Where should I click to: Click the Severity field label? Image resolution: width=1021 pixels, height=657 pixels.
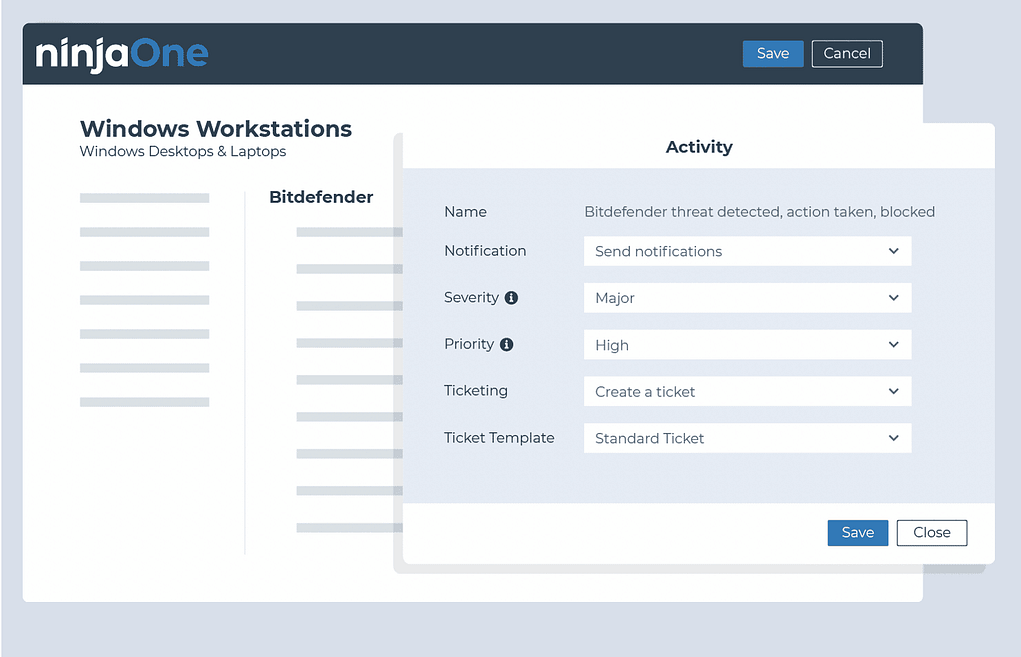[x=471, y=298]
